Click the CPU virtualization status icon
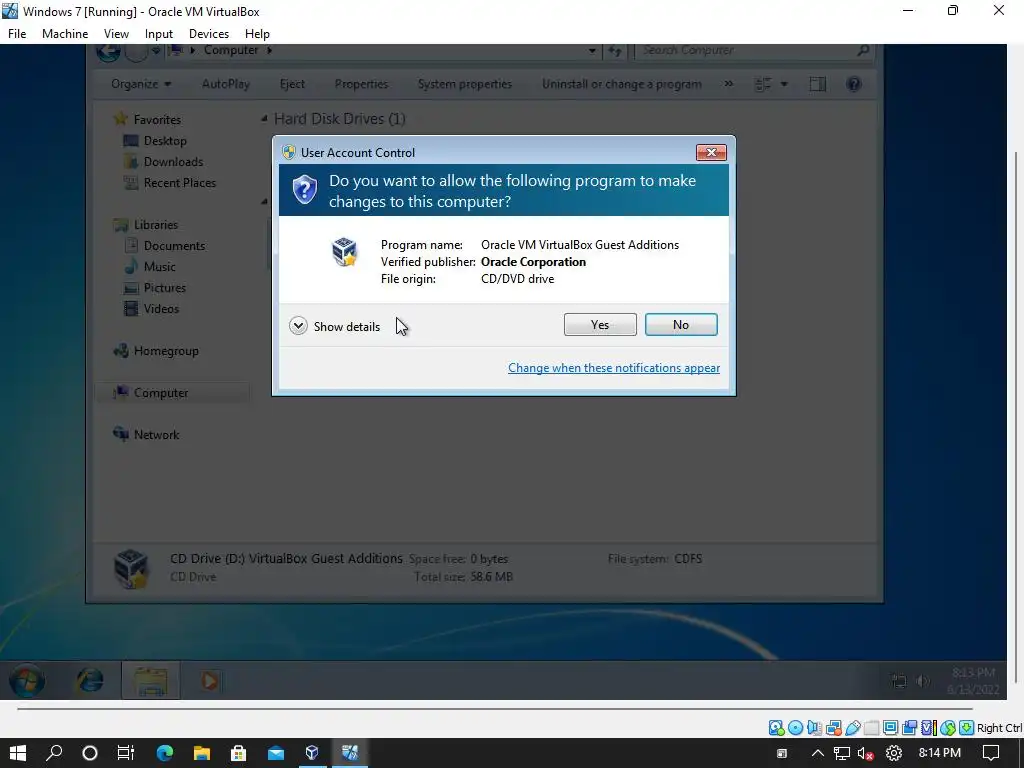The height and width of the screenshot is (768, 1024). [x=928, y=728]
